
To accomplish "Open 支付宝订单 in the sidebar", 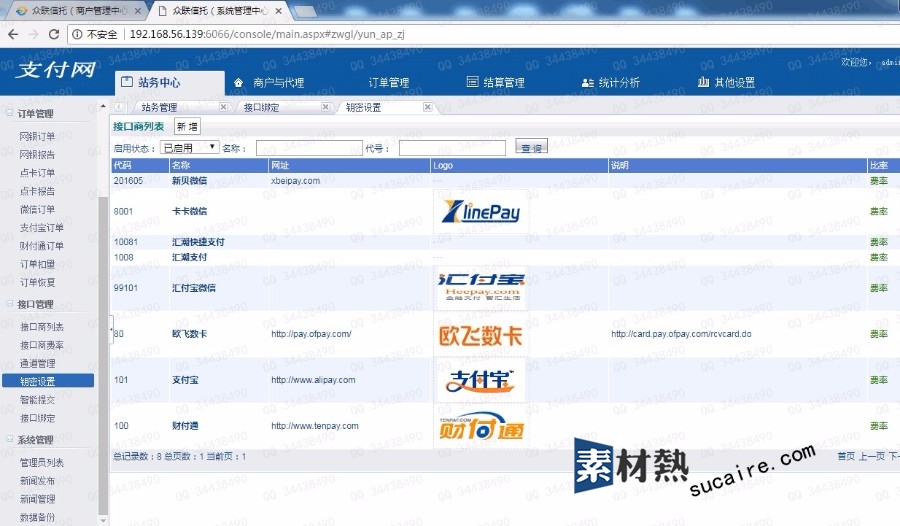I will [42, 227].
